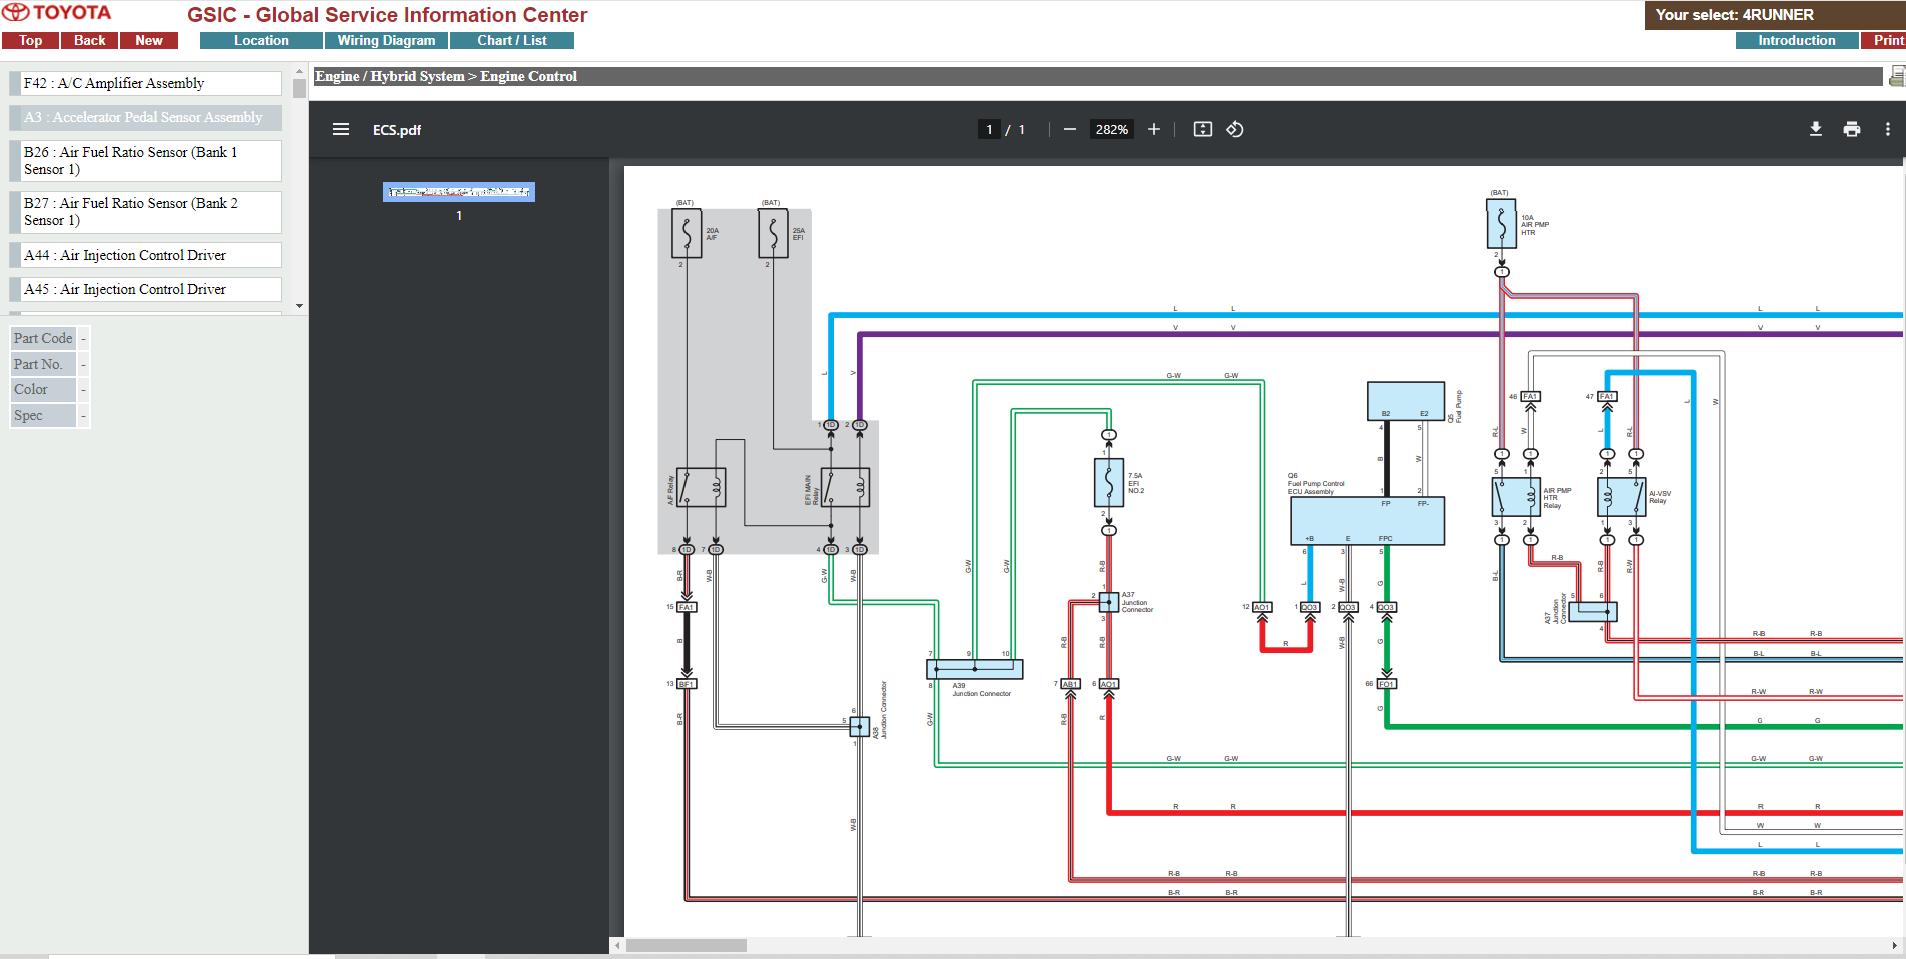Image resolution: width=1906 pixels, height=959 pixels.
Task: Click the Spec label
Action: click(43, 415)
